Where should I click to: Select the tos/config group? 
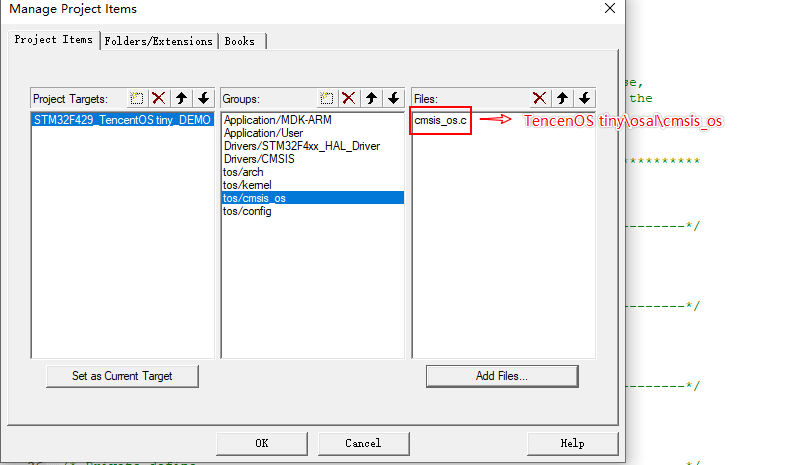(313, 211)
